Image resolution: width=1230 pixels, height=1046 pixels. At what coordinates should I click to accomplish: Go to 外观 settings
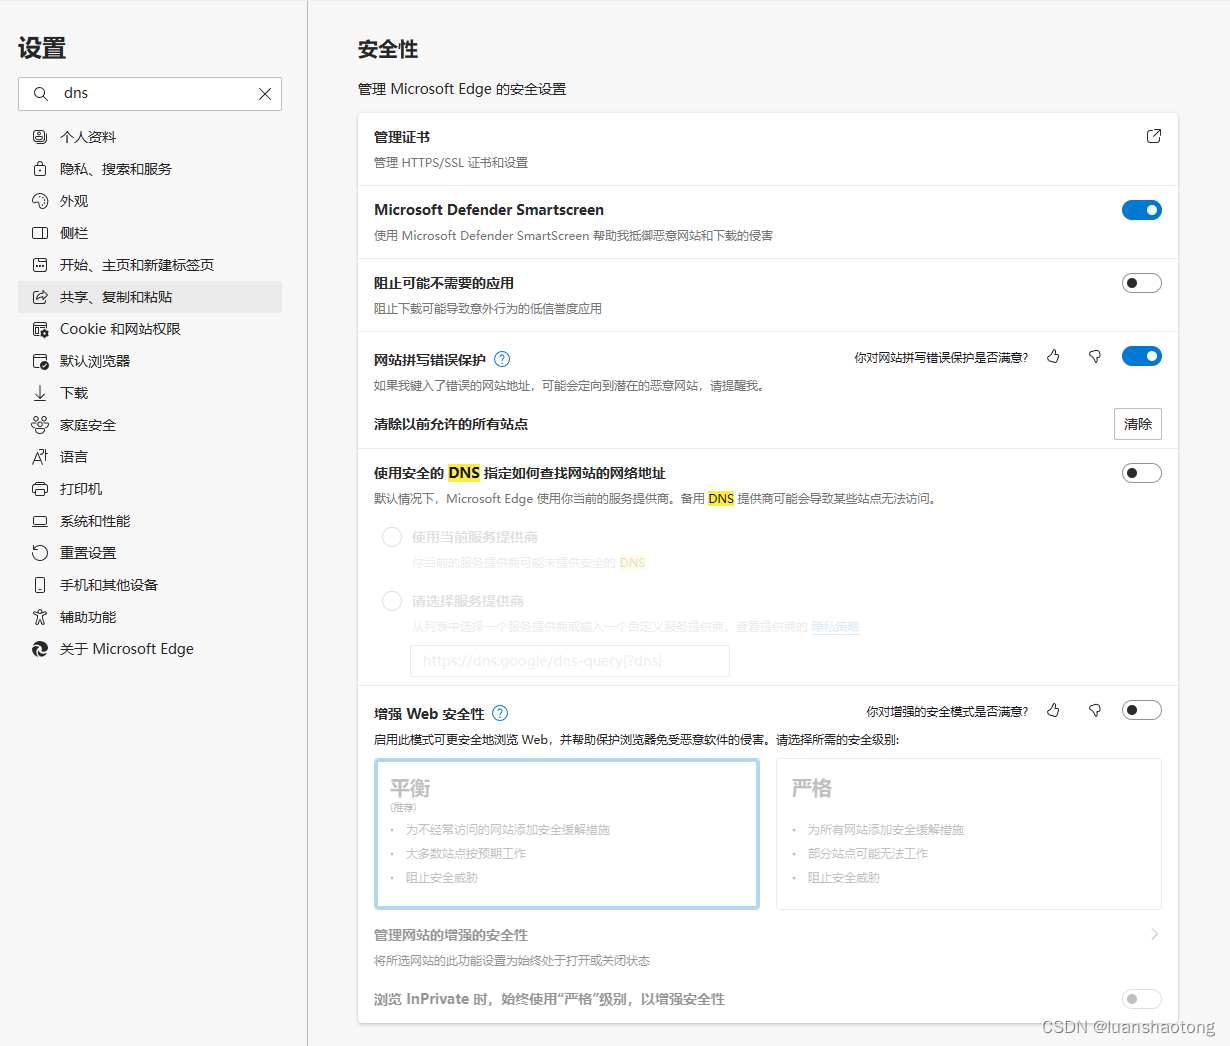150,201
